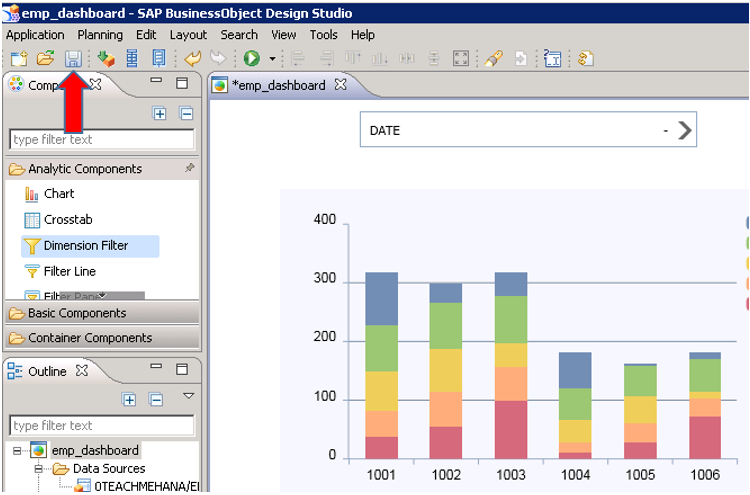Click the last toolbar icon with yellow scroll
This screenshot has width=750, height=495.
(x=586, y=59)
